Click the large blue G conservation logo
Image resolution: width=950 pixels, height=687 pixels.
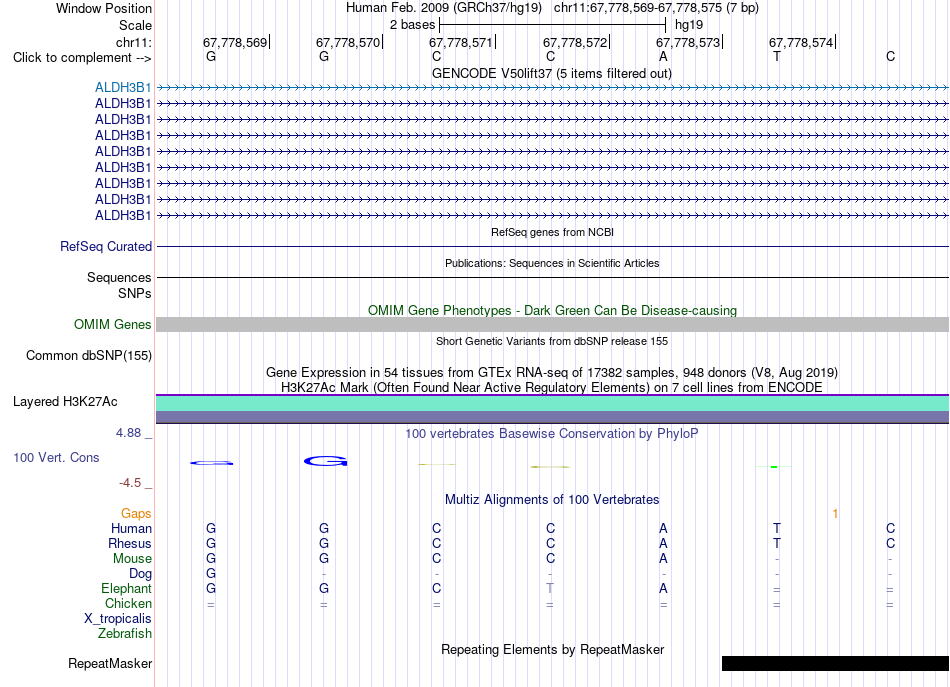click(x=325, y=462)
